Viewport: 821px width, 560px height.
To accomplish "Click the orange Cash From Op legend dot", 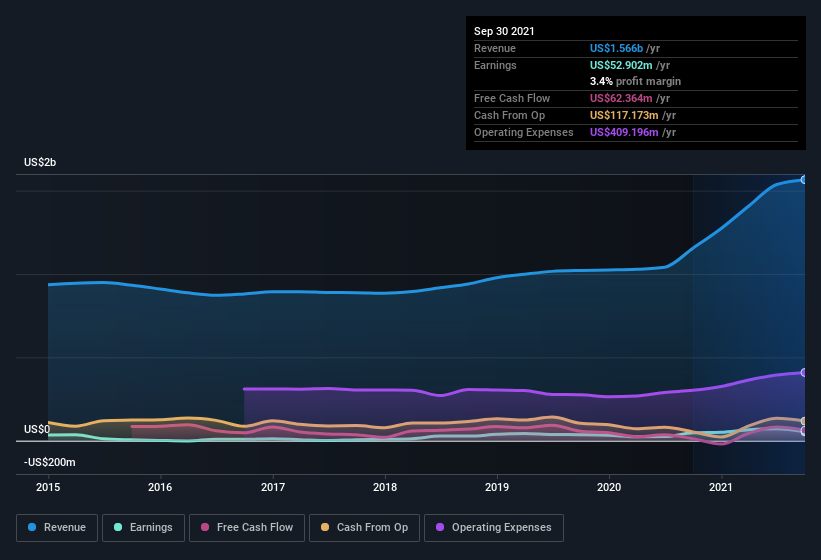I will [325, 527].
